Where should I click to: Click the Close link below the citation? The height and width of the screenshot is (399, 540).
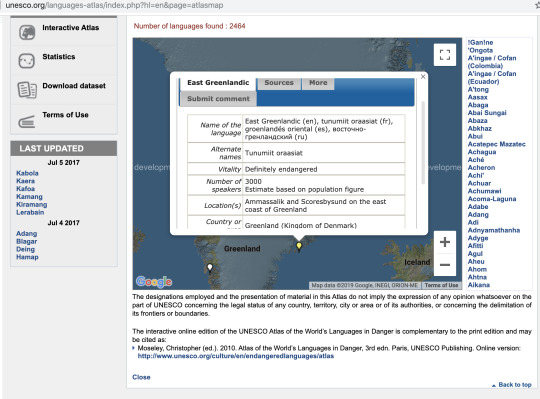[141, 377]
